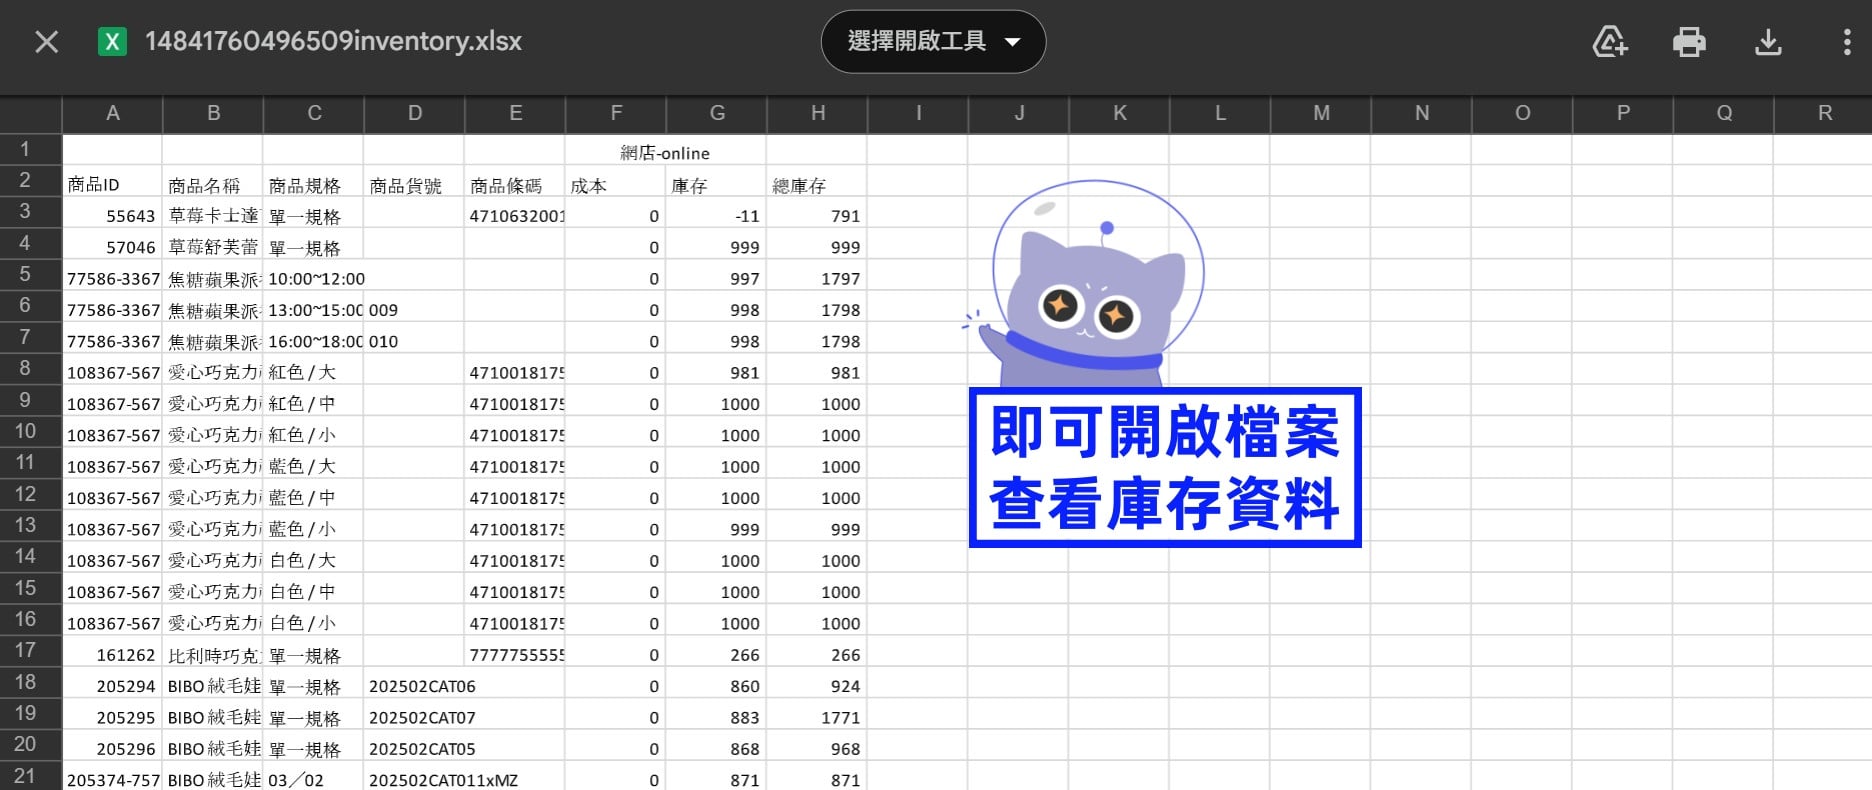Select column R header
The image size is (1872, 790).
(x=1824, y=114)
